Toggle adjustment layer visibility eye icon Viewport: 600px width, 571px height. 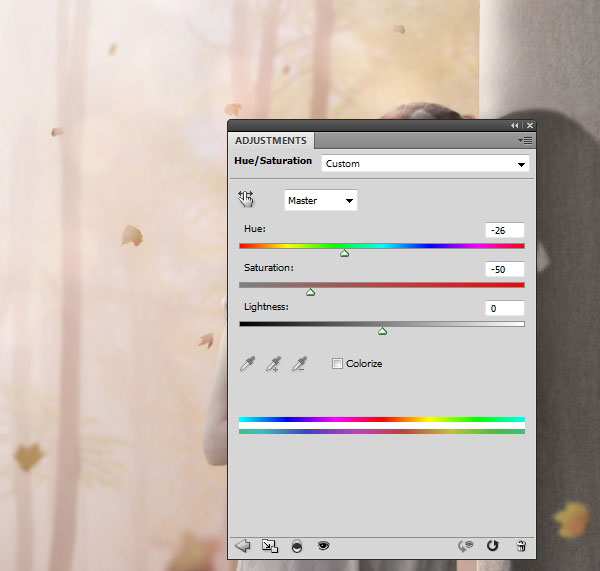[x=323, y=545]
